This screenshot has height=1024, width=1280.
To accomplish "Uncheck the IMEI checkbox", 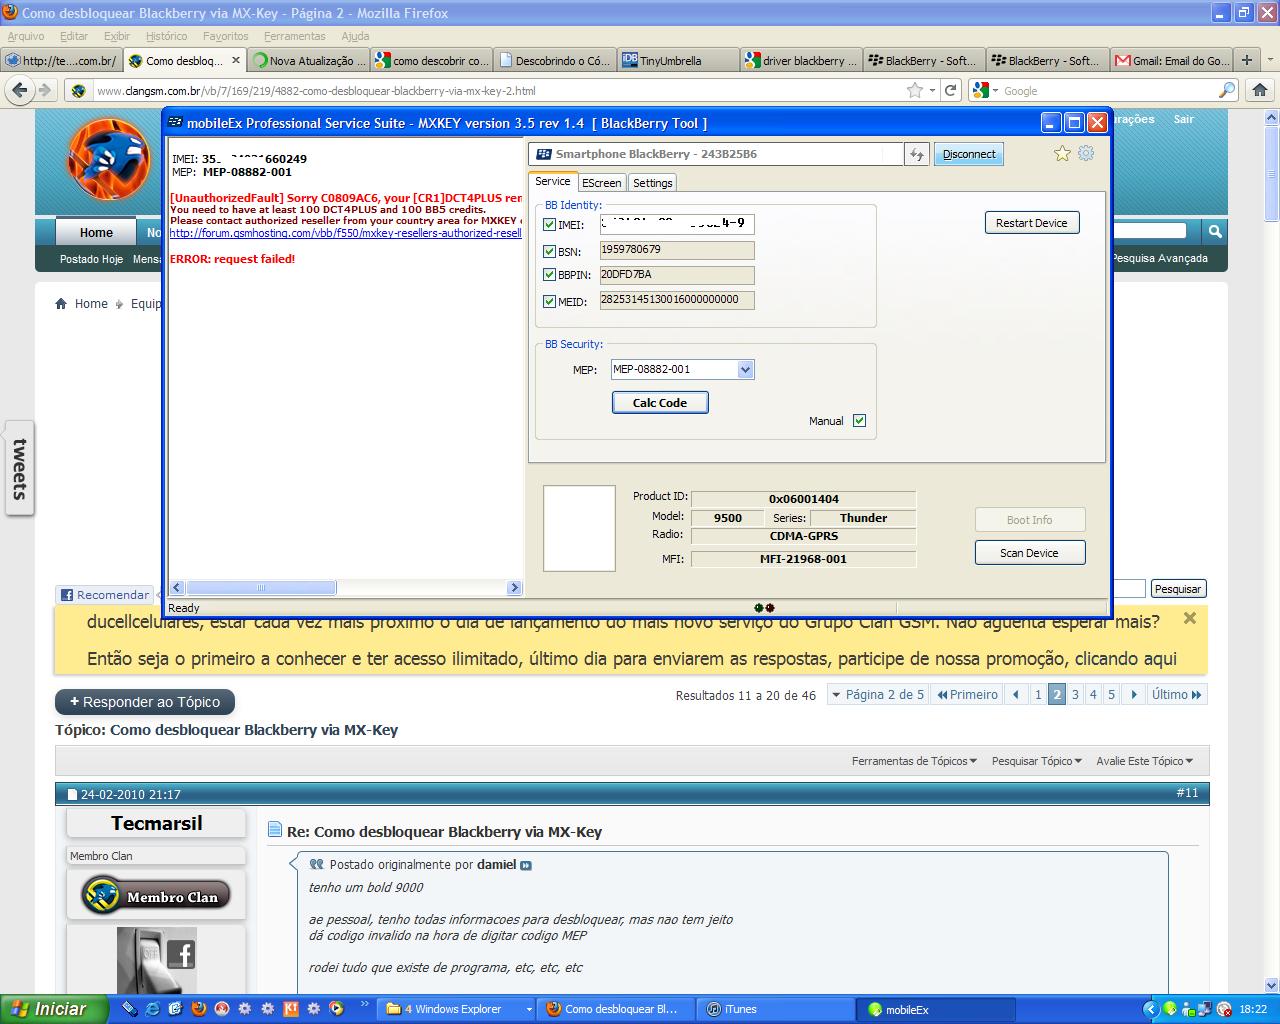I will coord(549,225).
